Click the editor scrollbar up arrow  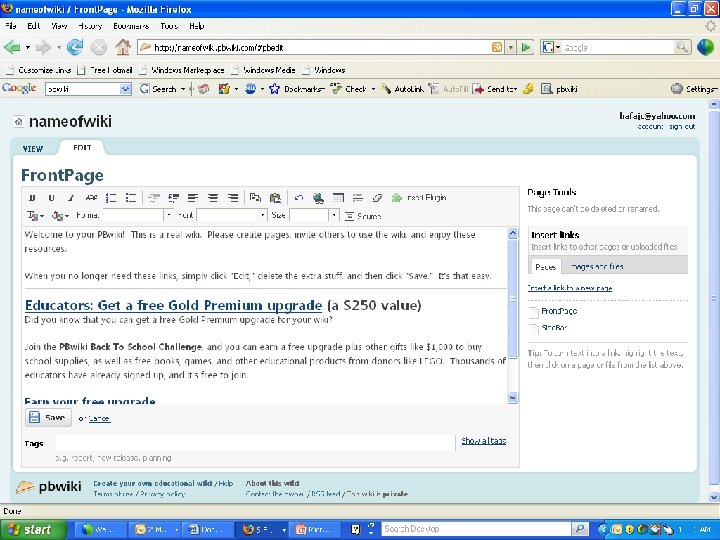pos(512,233)
